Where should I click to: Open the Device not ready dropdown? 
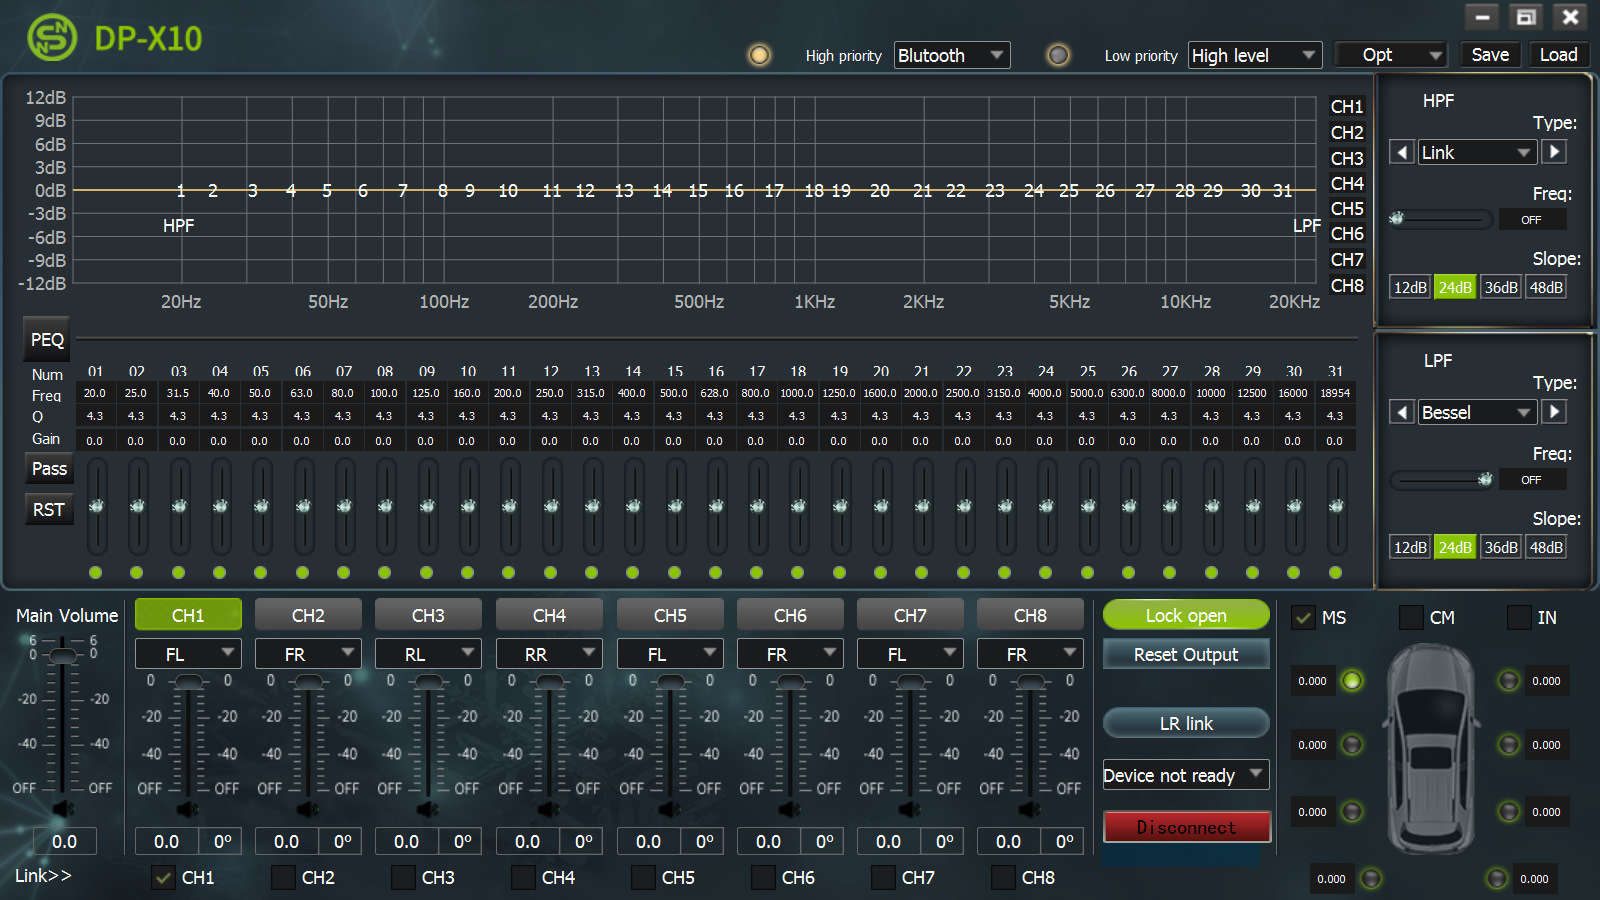[x=1185, y=775]
